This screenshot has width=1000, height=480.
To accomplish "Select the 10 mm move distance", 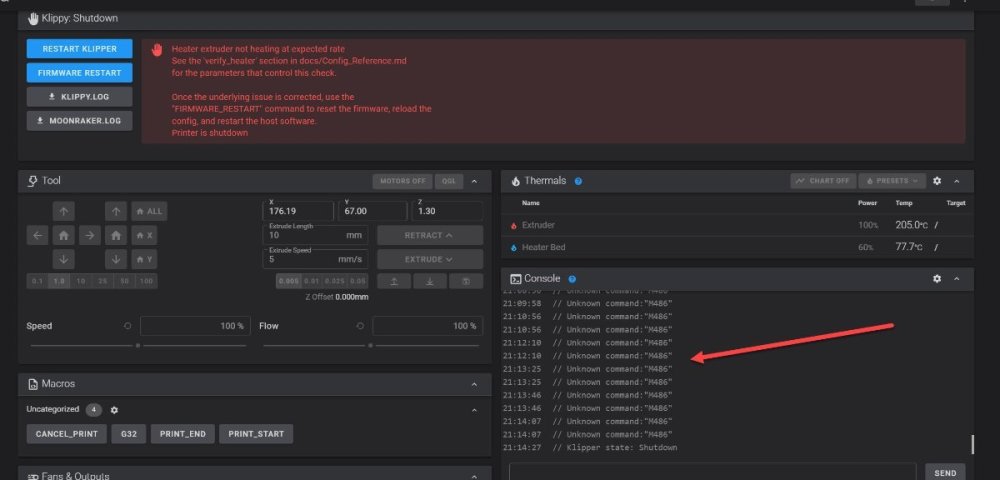I will 81,281.
